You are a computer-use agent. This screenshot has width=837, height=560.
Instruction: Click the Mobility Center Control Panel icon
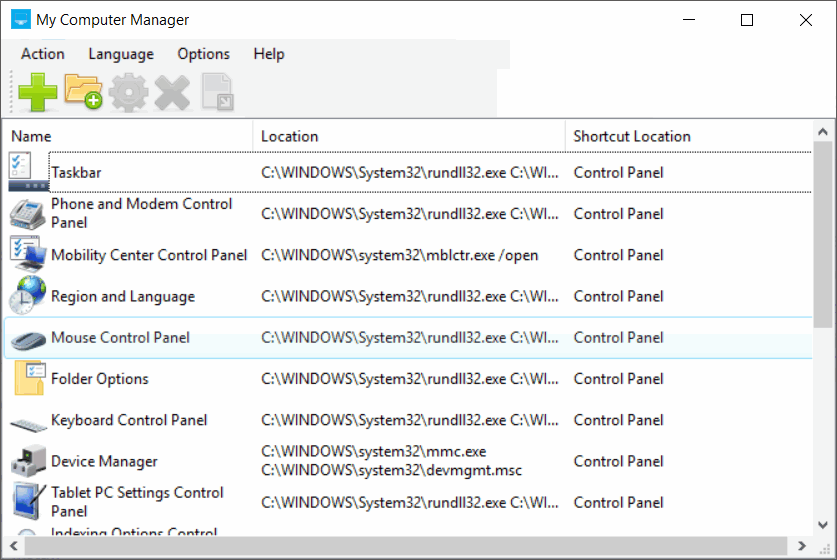point(27,255)
